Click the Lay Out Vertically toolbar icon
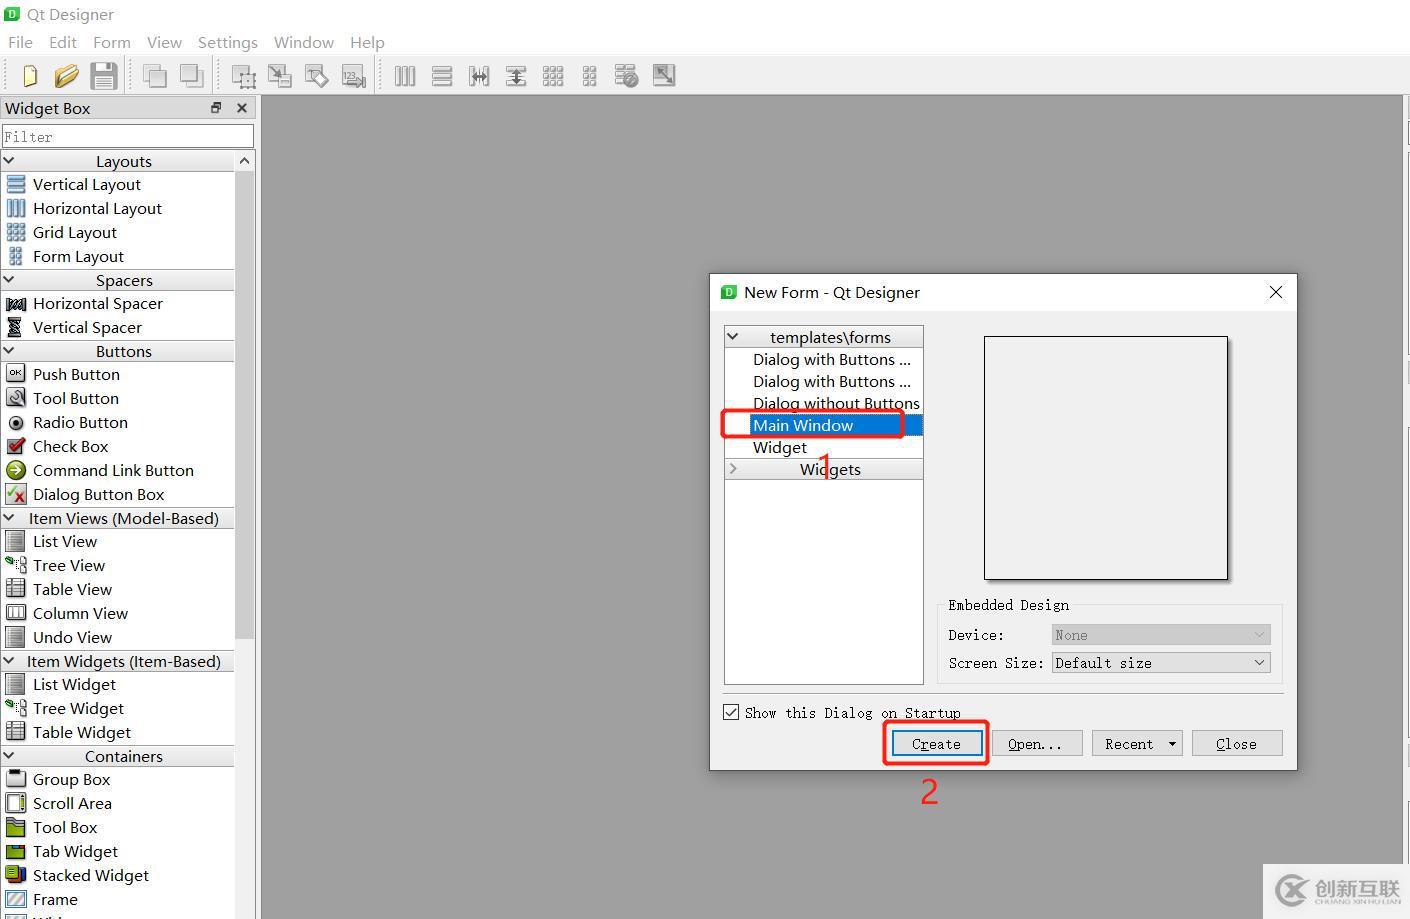 [442, 76]
